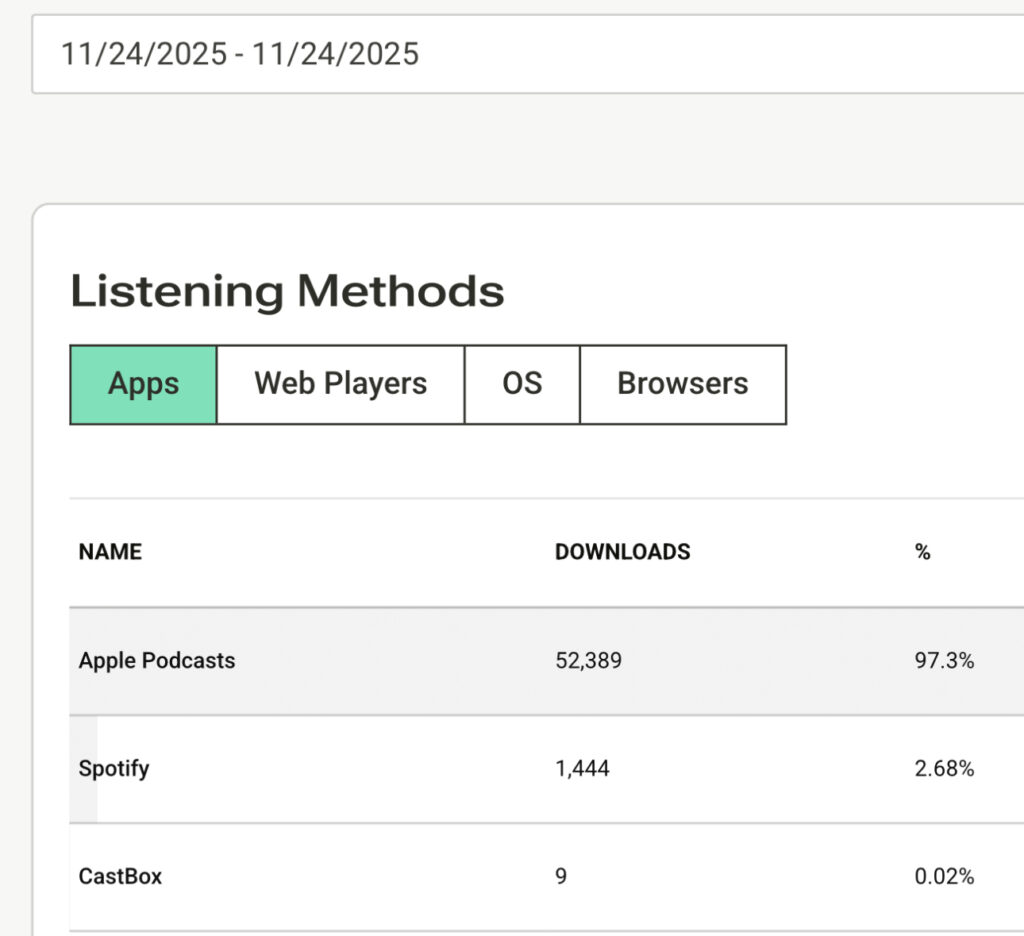Viewport: 1024px width, 936px height.
Task: Open the OS tab
Action: pos(522,384)
